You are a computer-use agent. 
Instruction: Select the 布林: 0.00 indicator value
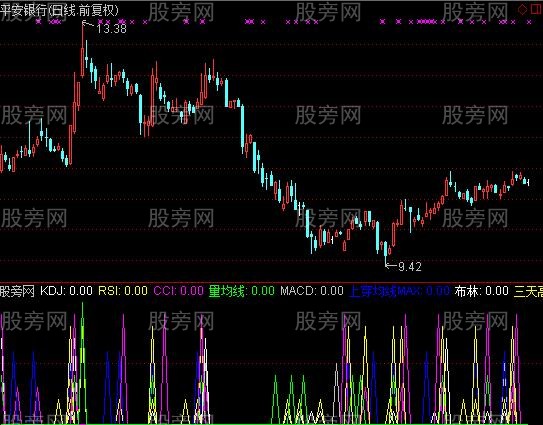482,291
